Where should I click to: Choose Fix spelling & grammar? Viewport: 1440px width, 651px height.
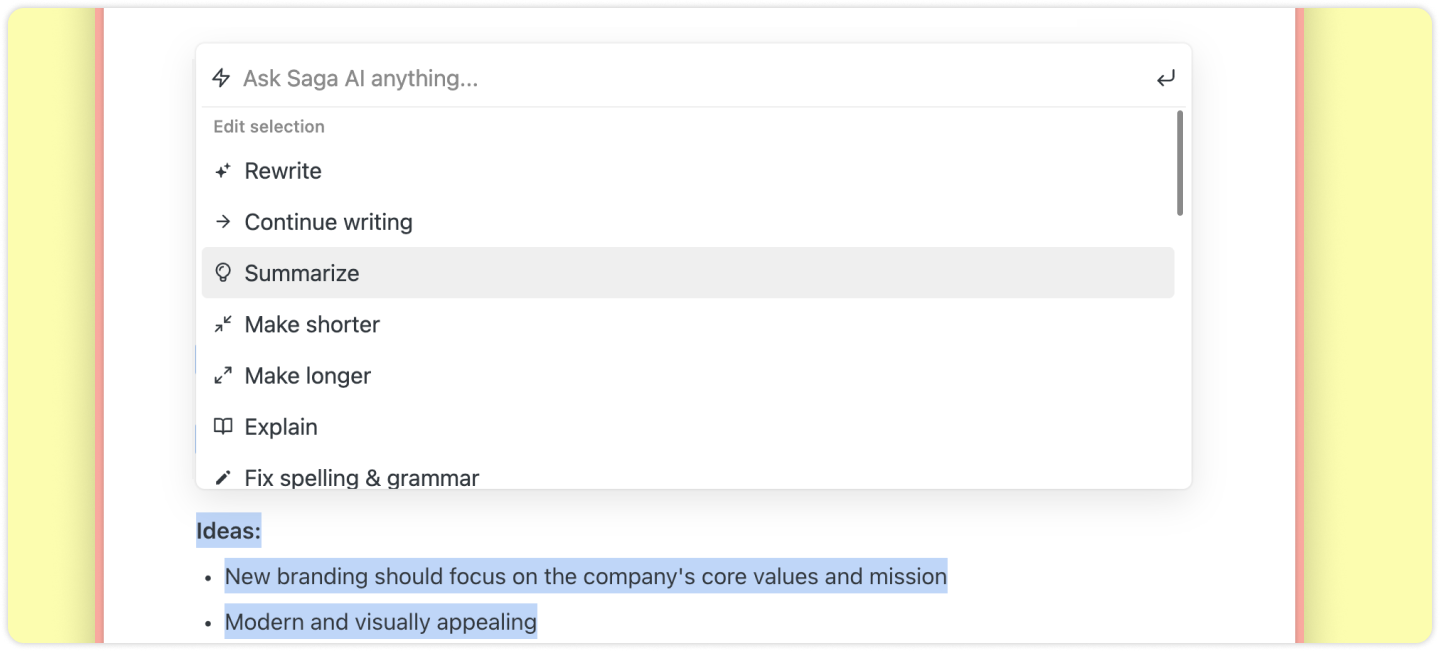[362, 478]
